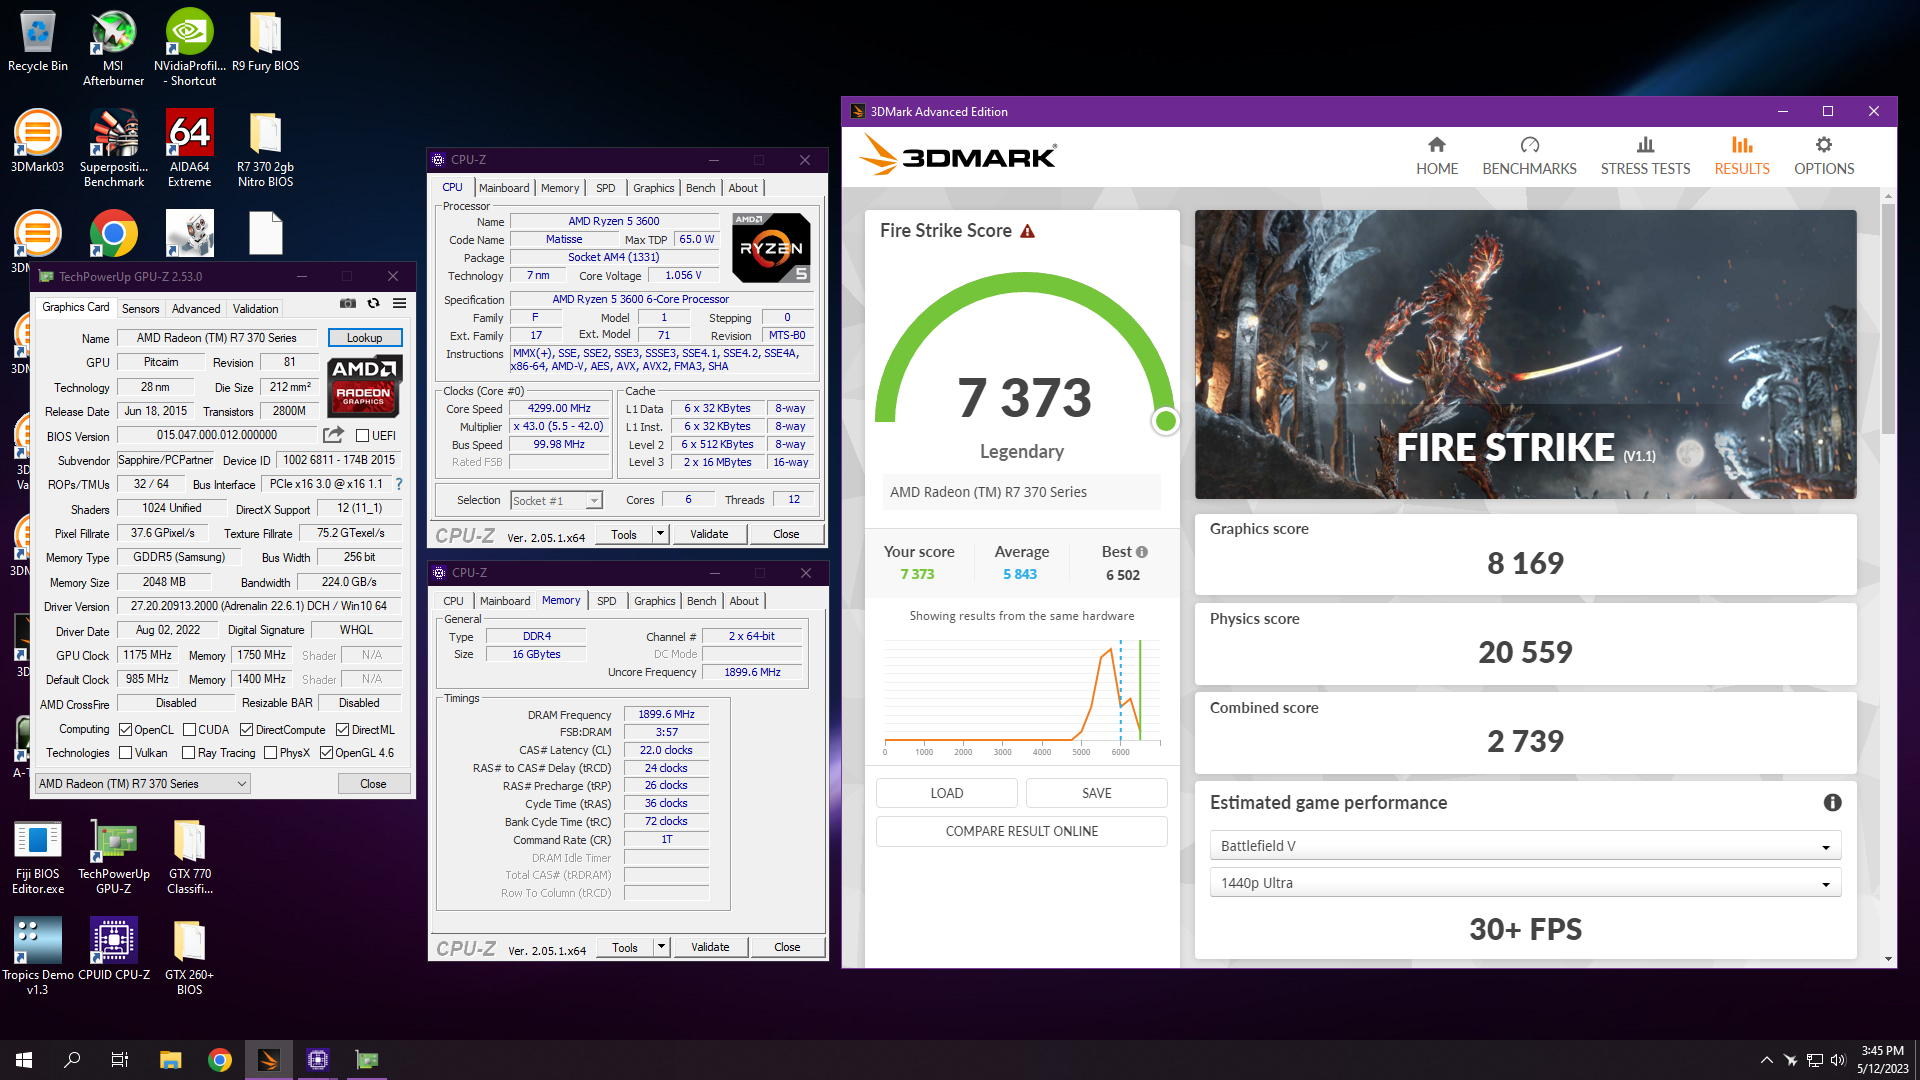Open GTX 260+ BIOS folder
The width and height of the screenshot is (1920, 1080).
coord(189,957)
